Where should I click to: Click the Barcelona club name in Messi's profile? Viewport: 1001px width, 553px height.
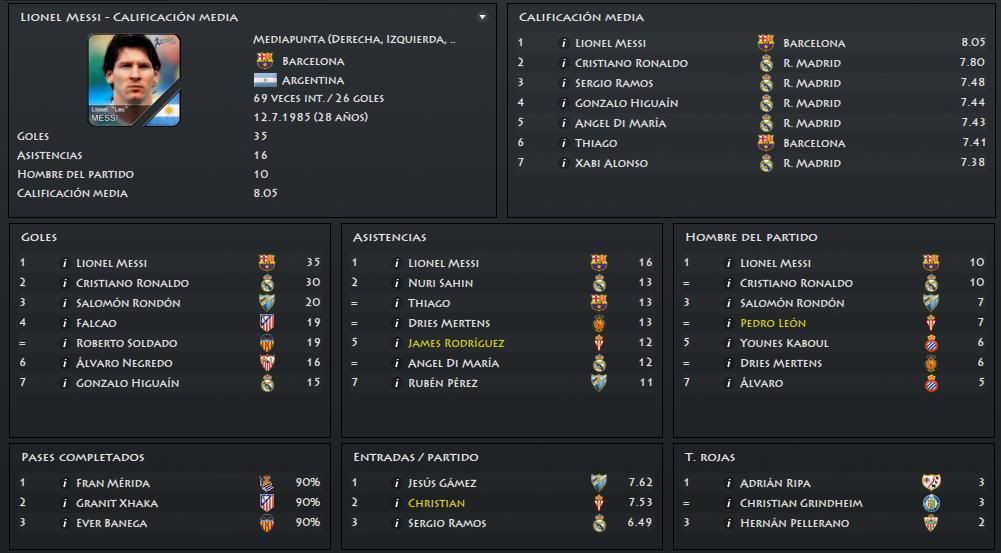pos(313,61)
